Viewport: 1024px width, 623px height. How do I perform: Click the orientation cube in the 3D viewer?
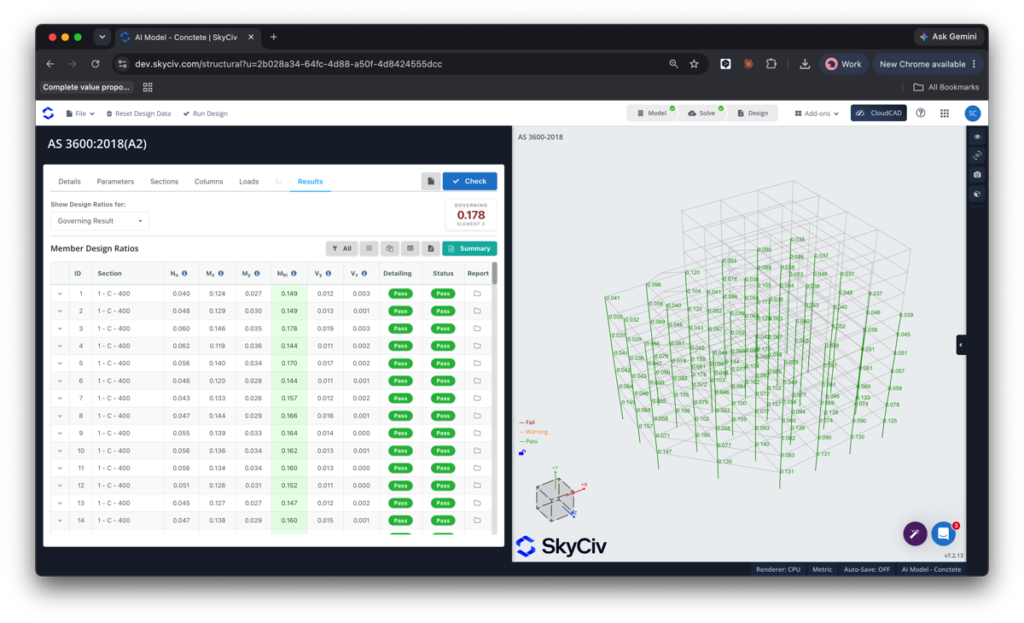554,500
